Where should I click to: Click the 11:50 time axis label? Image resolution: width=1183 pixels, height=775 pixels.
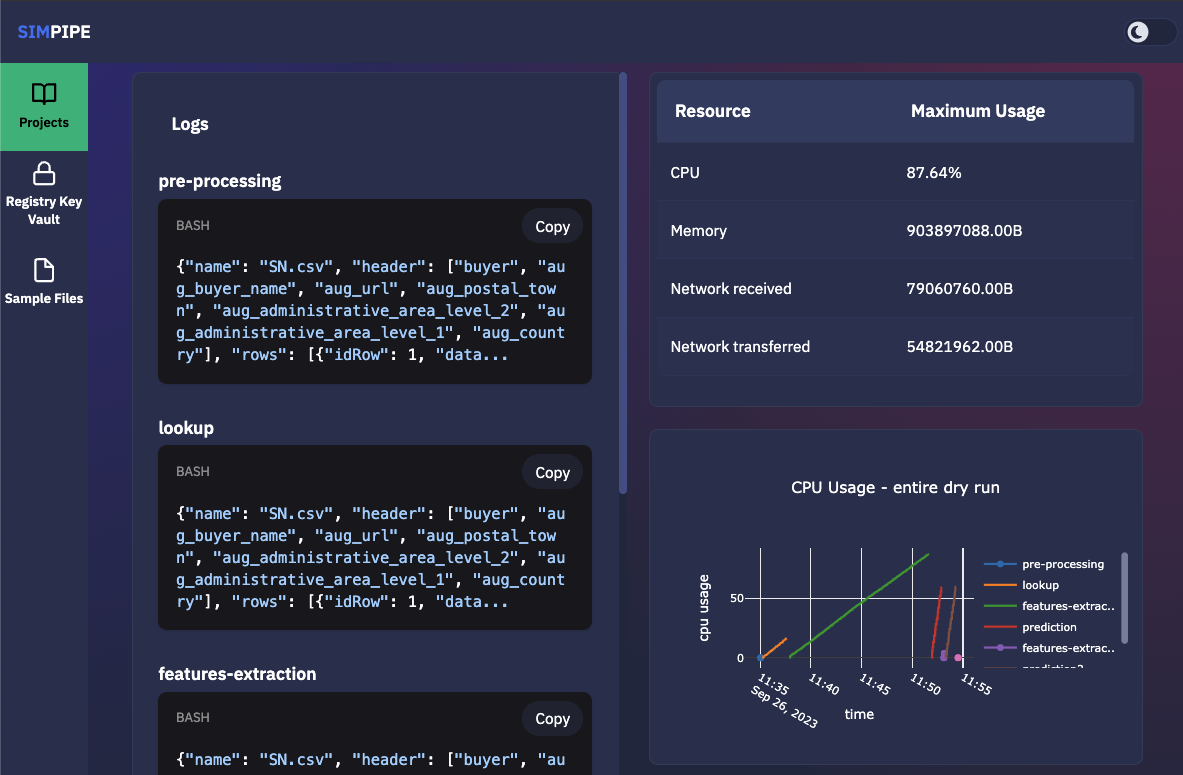[926, 684]
